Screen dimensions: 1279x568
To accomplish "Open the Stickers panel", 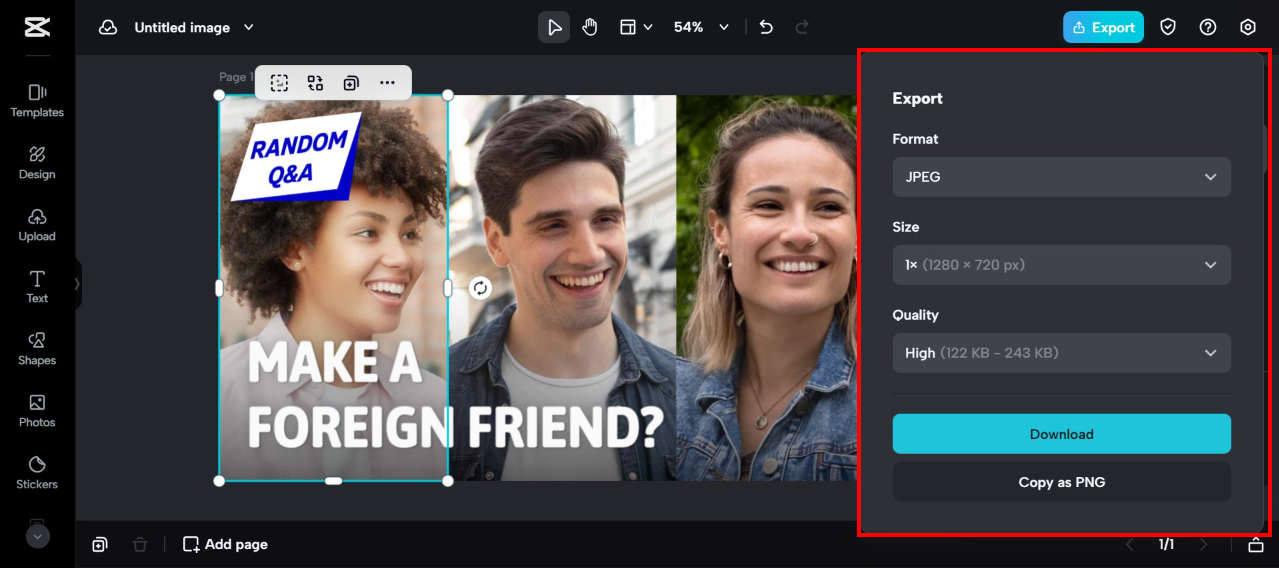I will click(37, 473).
